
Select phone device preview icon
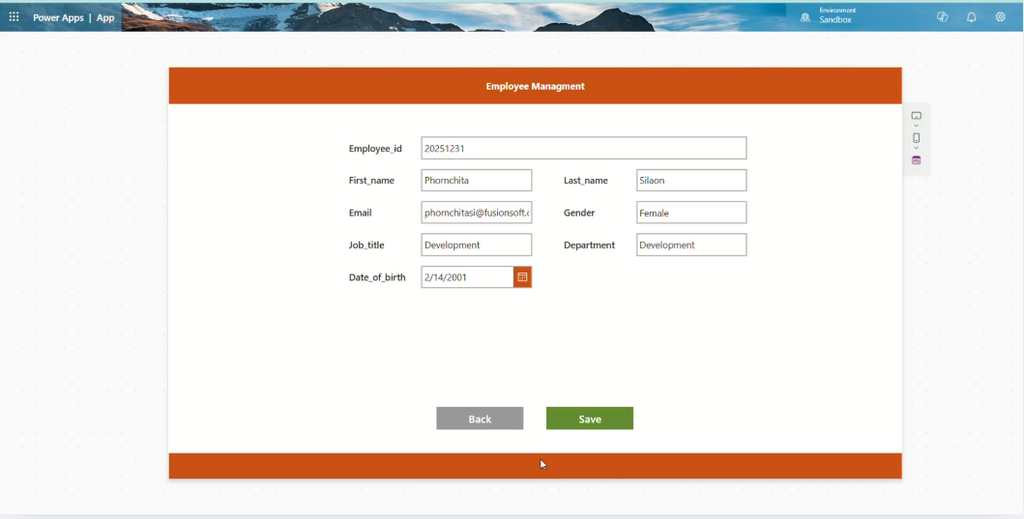coord(916,138)
